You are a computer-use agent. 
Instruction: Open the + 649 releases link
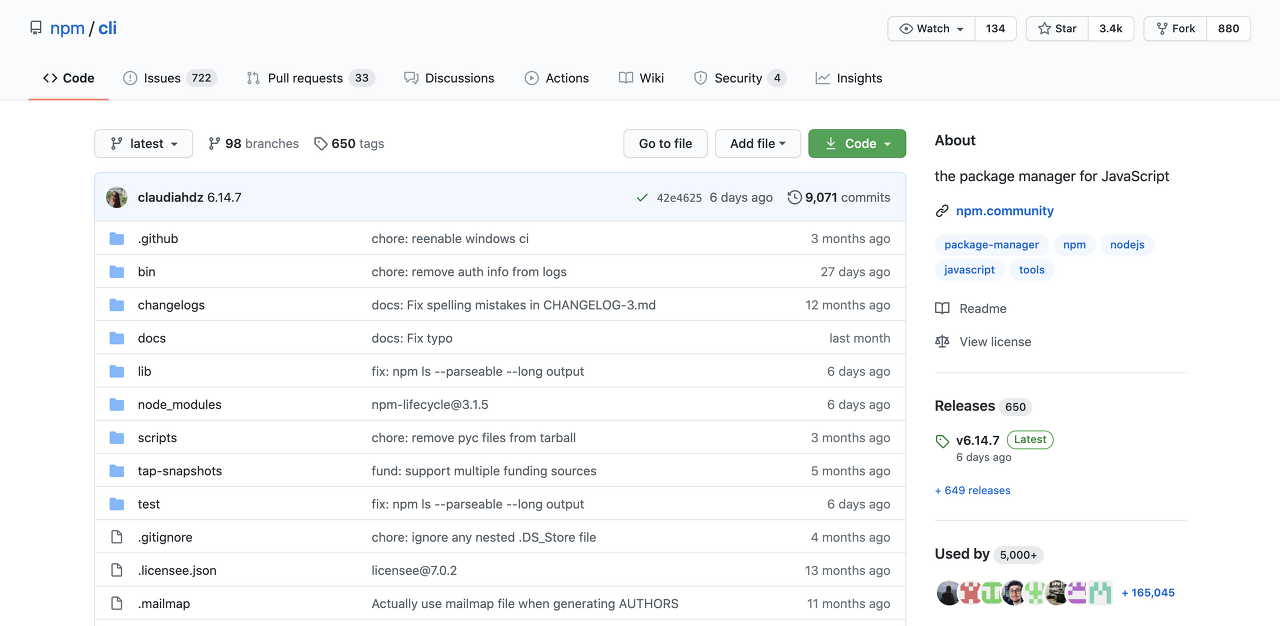click(973, 491)
